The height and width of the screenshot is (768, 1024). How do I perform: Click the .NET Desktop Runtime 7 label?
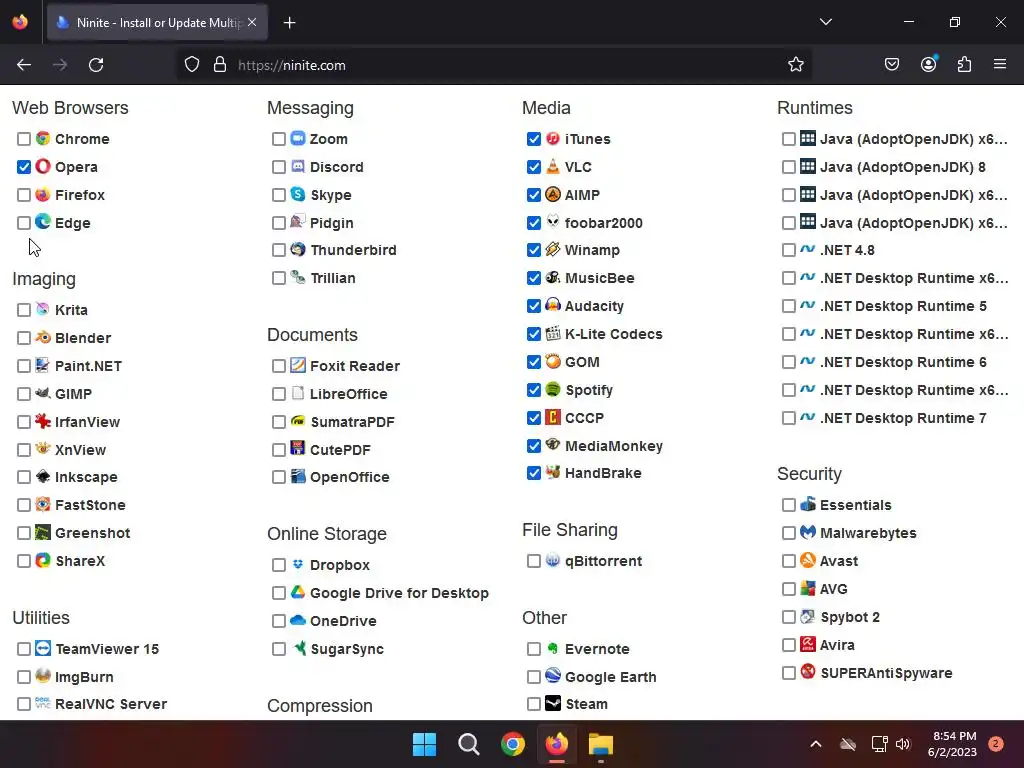point(903,418)
